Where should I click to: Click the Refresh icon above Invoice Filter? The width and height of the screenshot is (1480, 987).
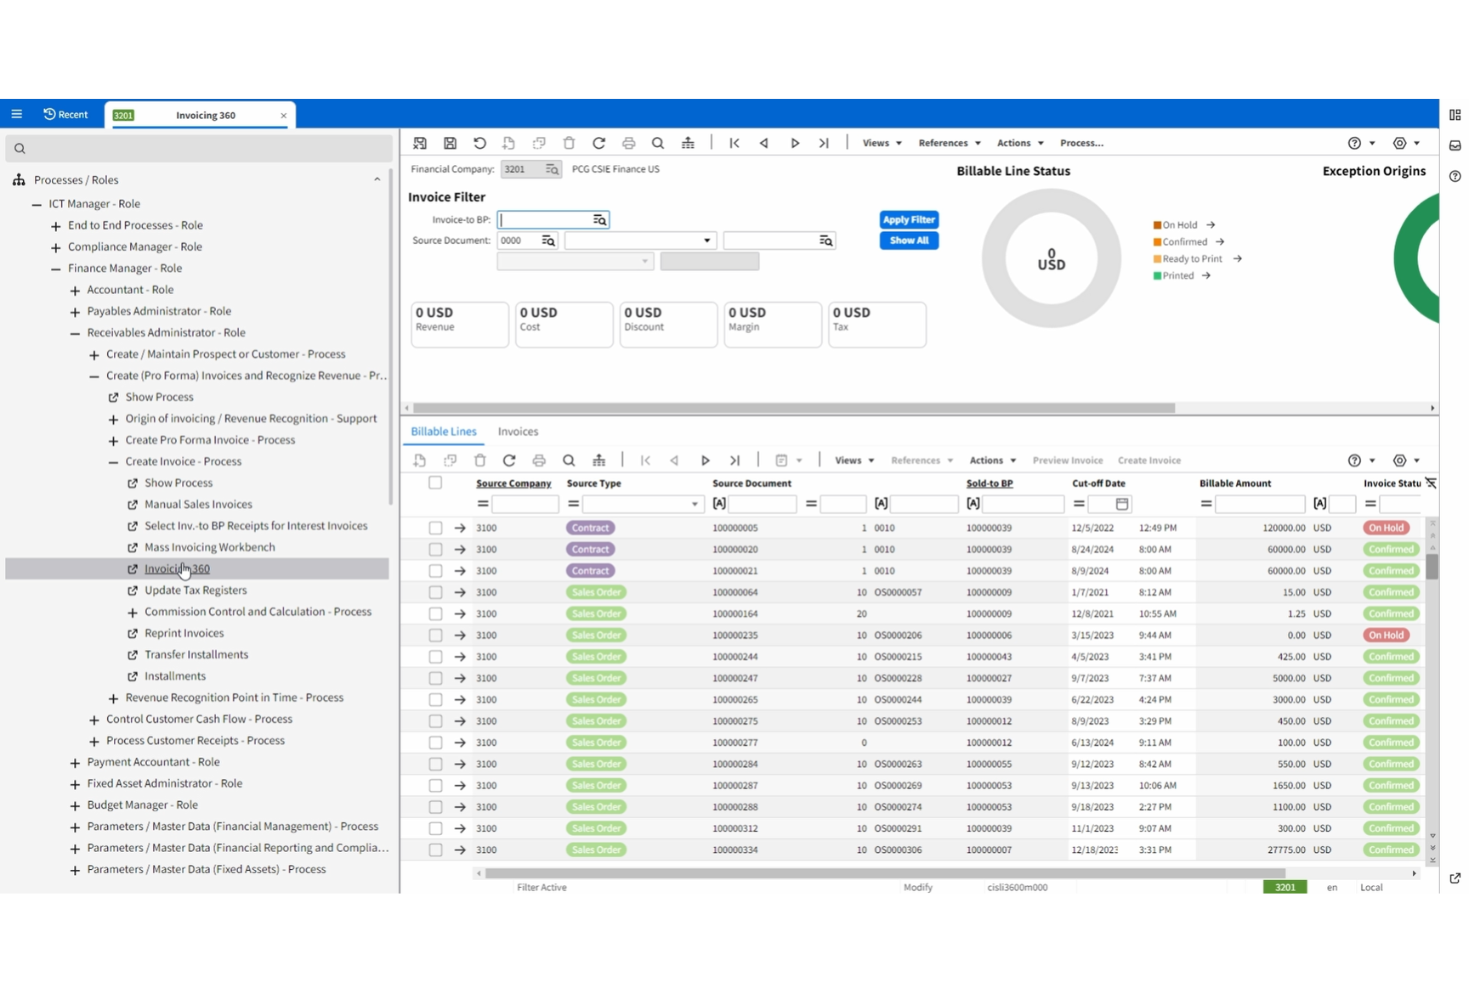coord(599,143)
